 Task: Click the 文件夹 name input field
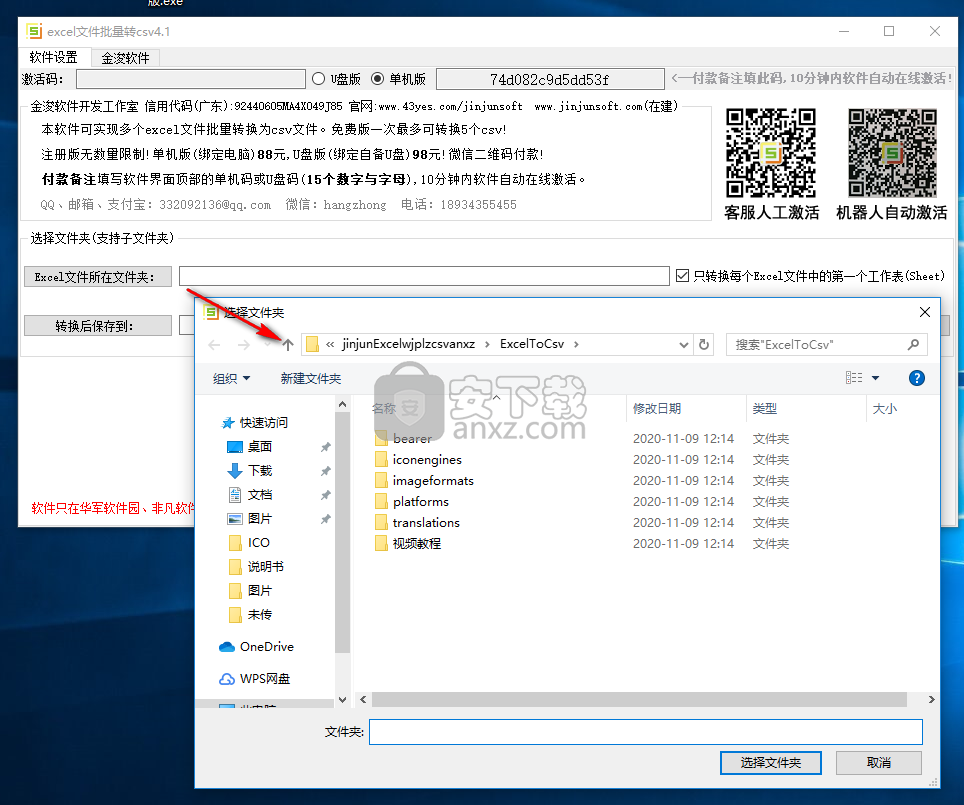click(x=646, y=732)
